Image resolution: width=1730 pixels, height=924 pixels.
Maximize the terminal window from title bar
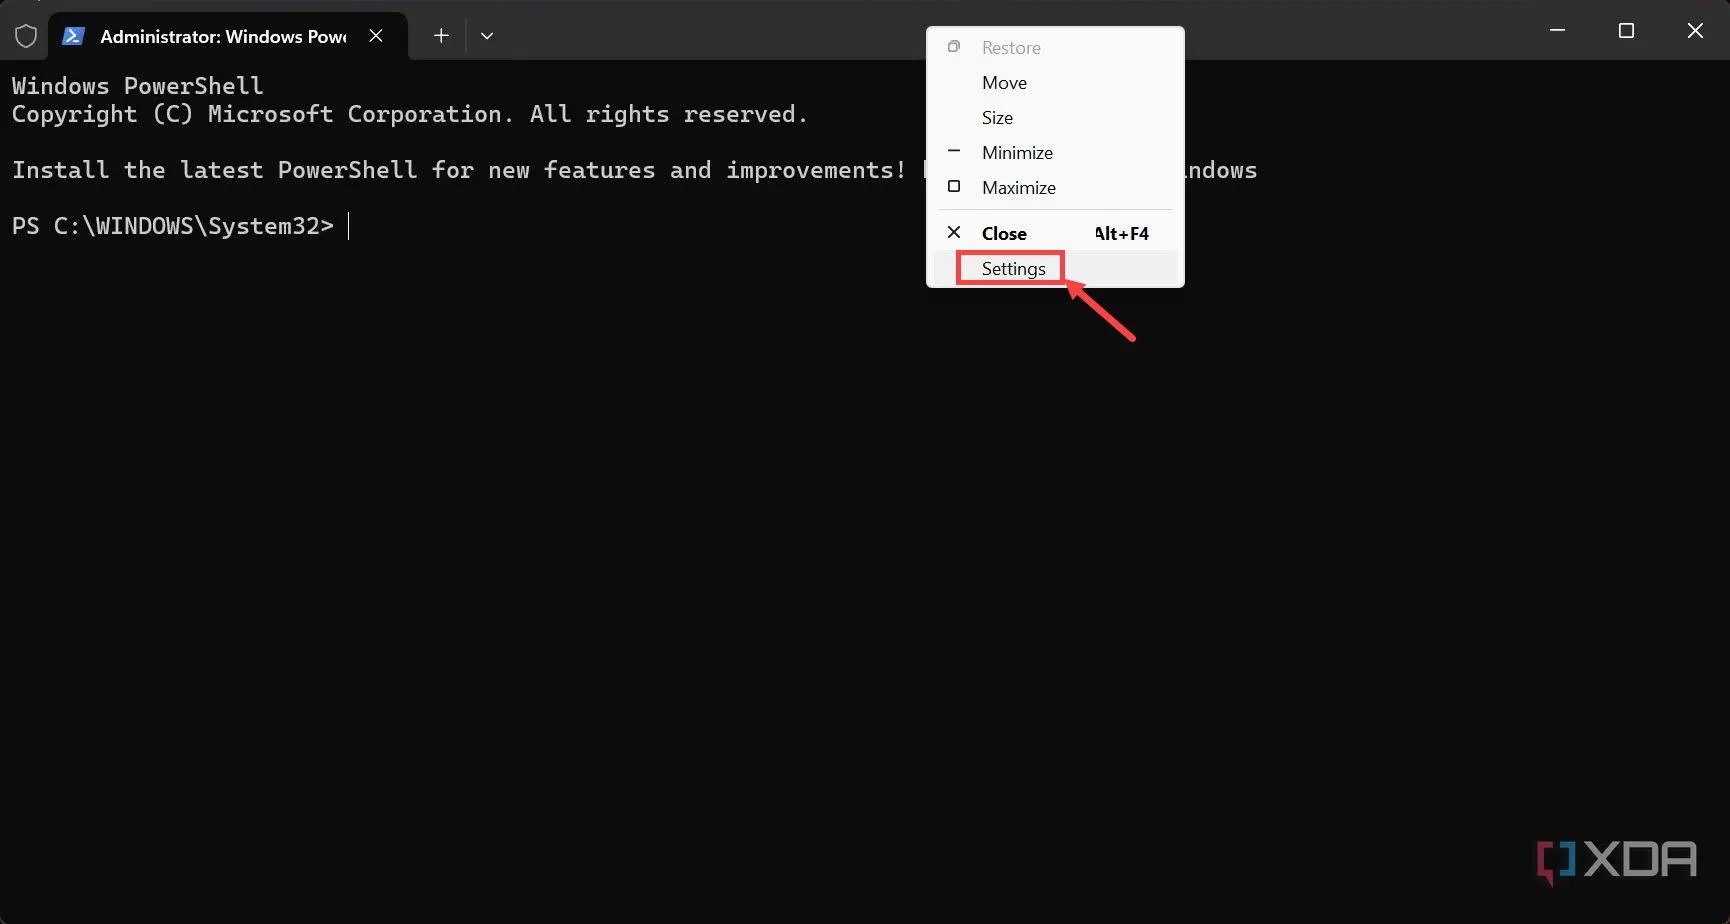(x=1626, y=31)
